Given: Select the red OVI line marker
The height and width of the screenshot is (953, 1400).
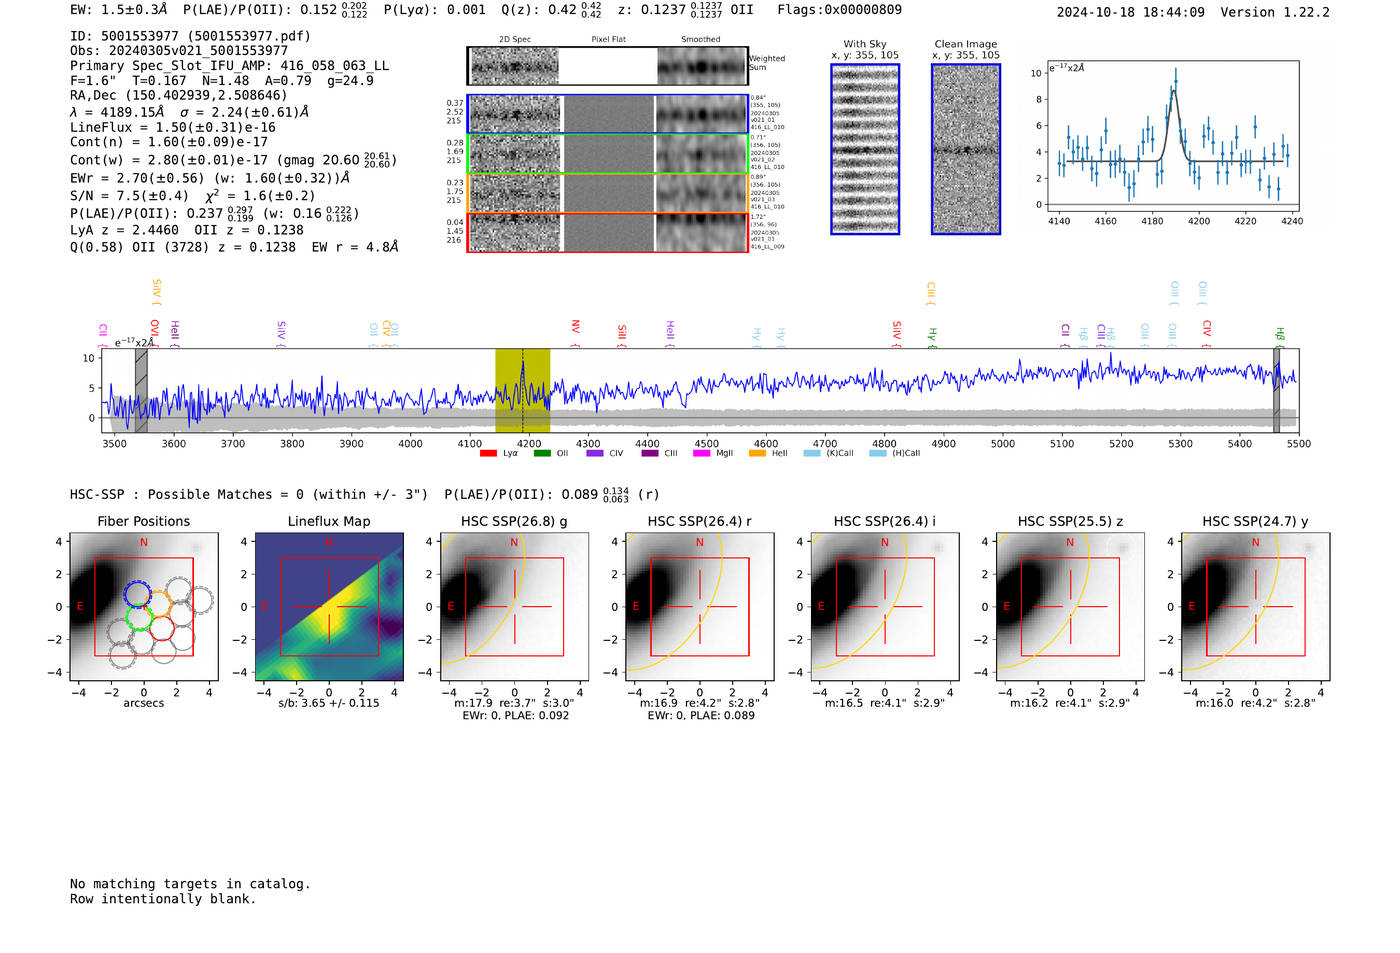Looking at the screenshot, I should pos(154,333).
